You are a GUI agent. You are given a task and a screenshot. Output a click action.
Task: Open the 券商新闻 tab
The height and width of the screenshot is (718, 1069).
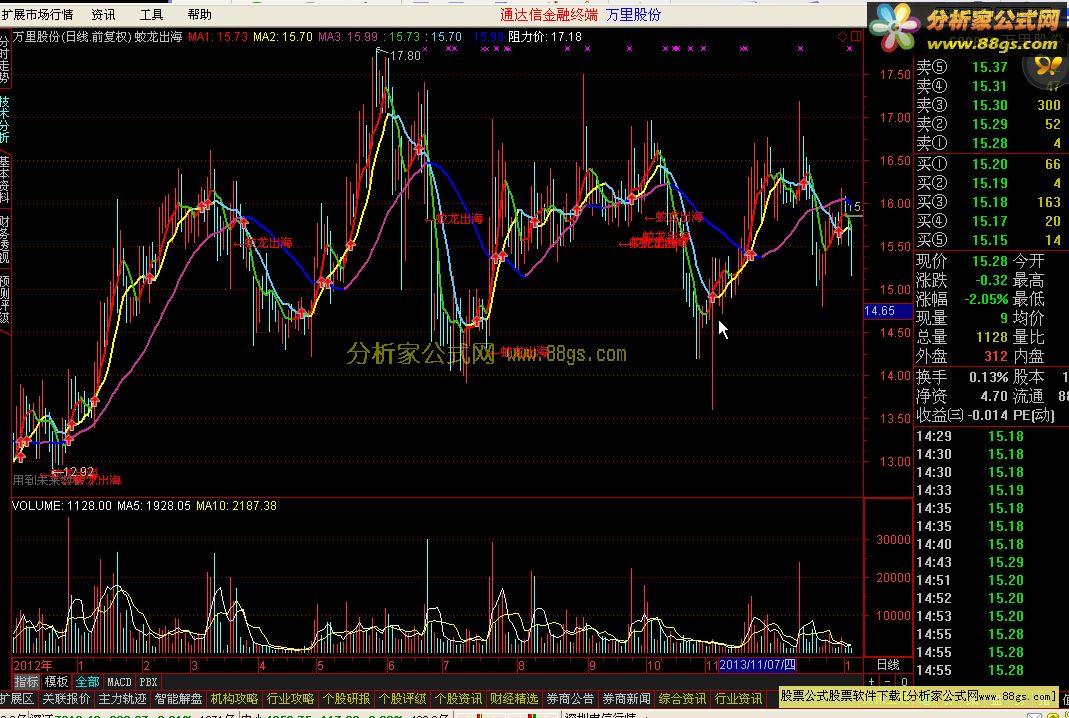point(626,698)
